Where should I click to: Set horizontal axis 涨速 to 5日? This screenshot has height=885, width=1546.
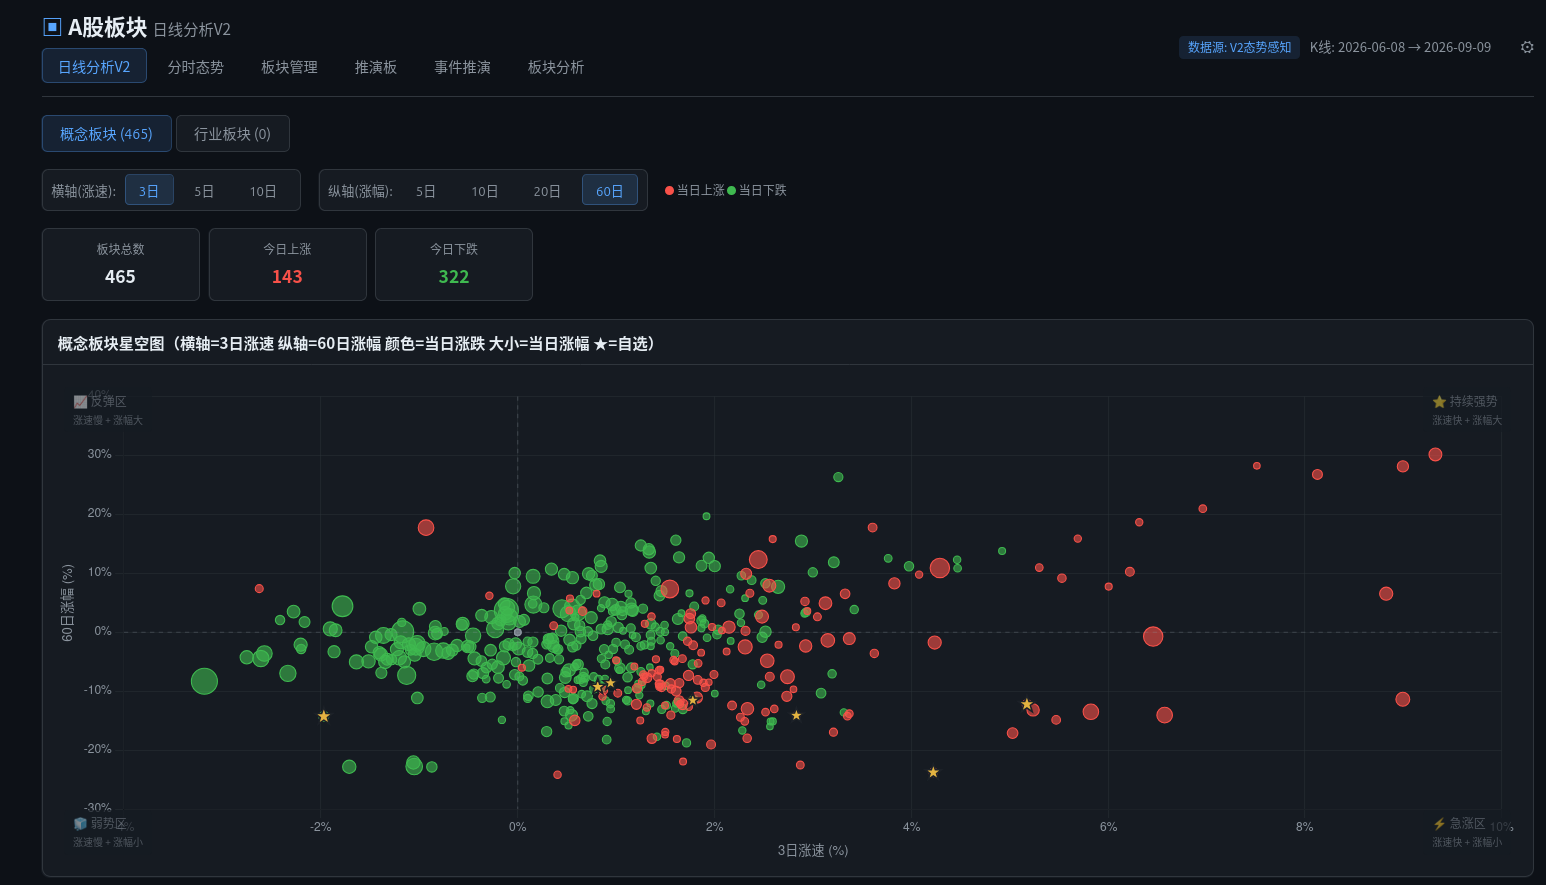pos(204,190)
